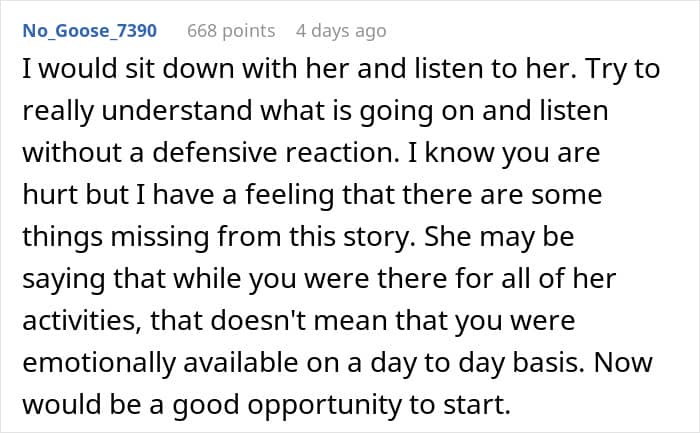Viewport: 700px width, 433px height.
Task: Click the 4 days ago timestamp
Action: point(341,31)
